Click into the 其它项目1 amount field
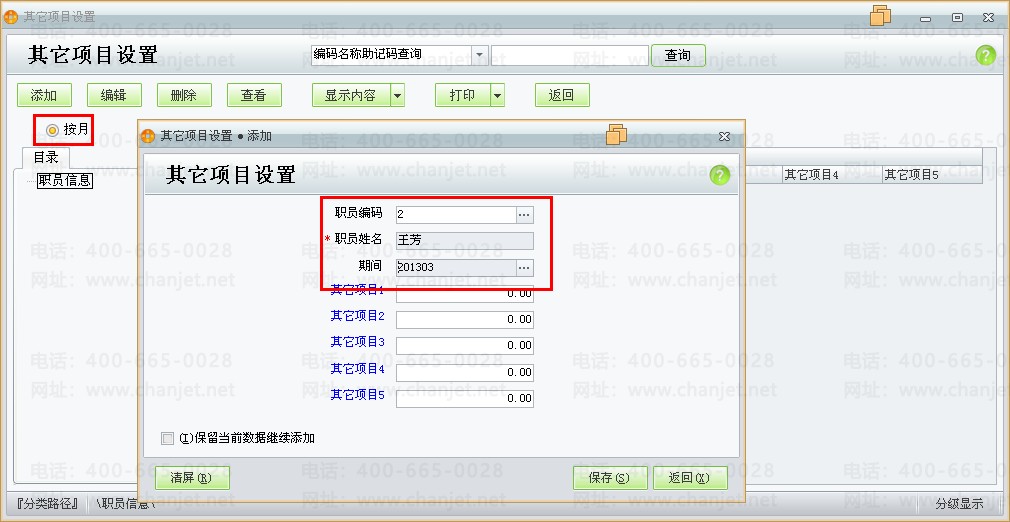This screenshot has height=522, width=1010. click(x=464, y=294)
